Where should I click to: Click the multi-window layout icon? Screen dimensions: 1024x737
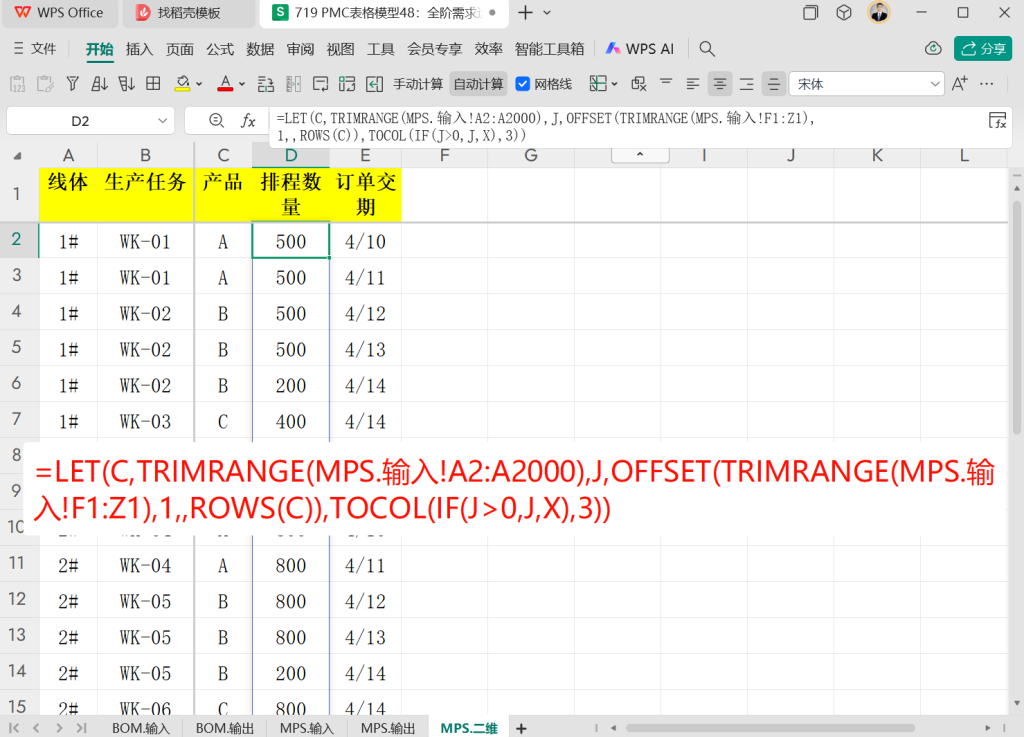(810, 12)
